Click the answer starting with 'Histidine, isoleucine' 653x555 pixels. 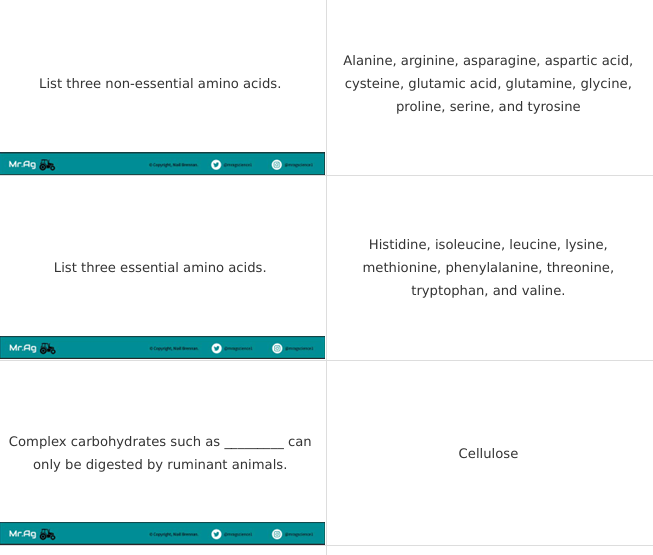tap(488, 267)
